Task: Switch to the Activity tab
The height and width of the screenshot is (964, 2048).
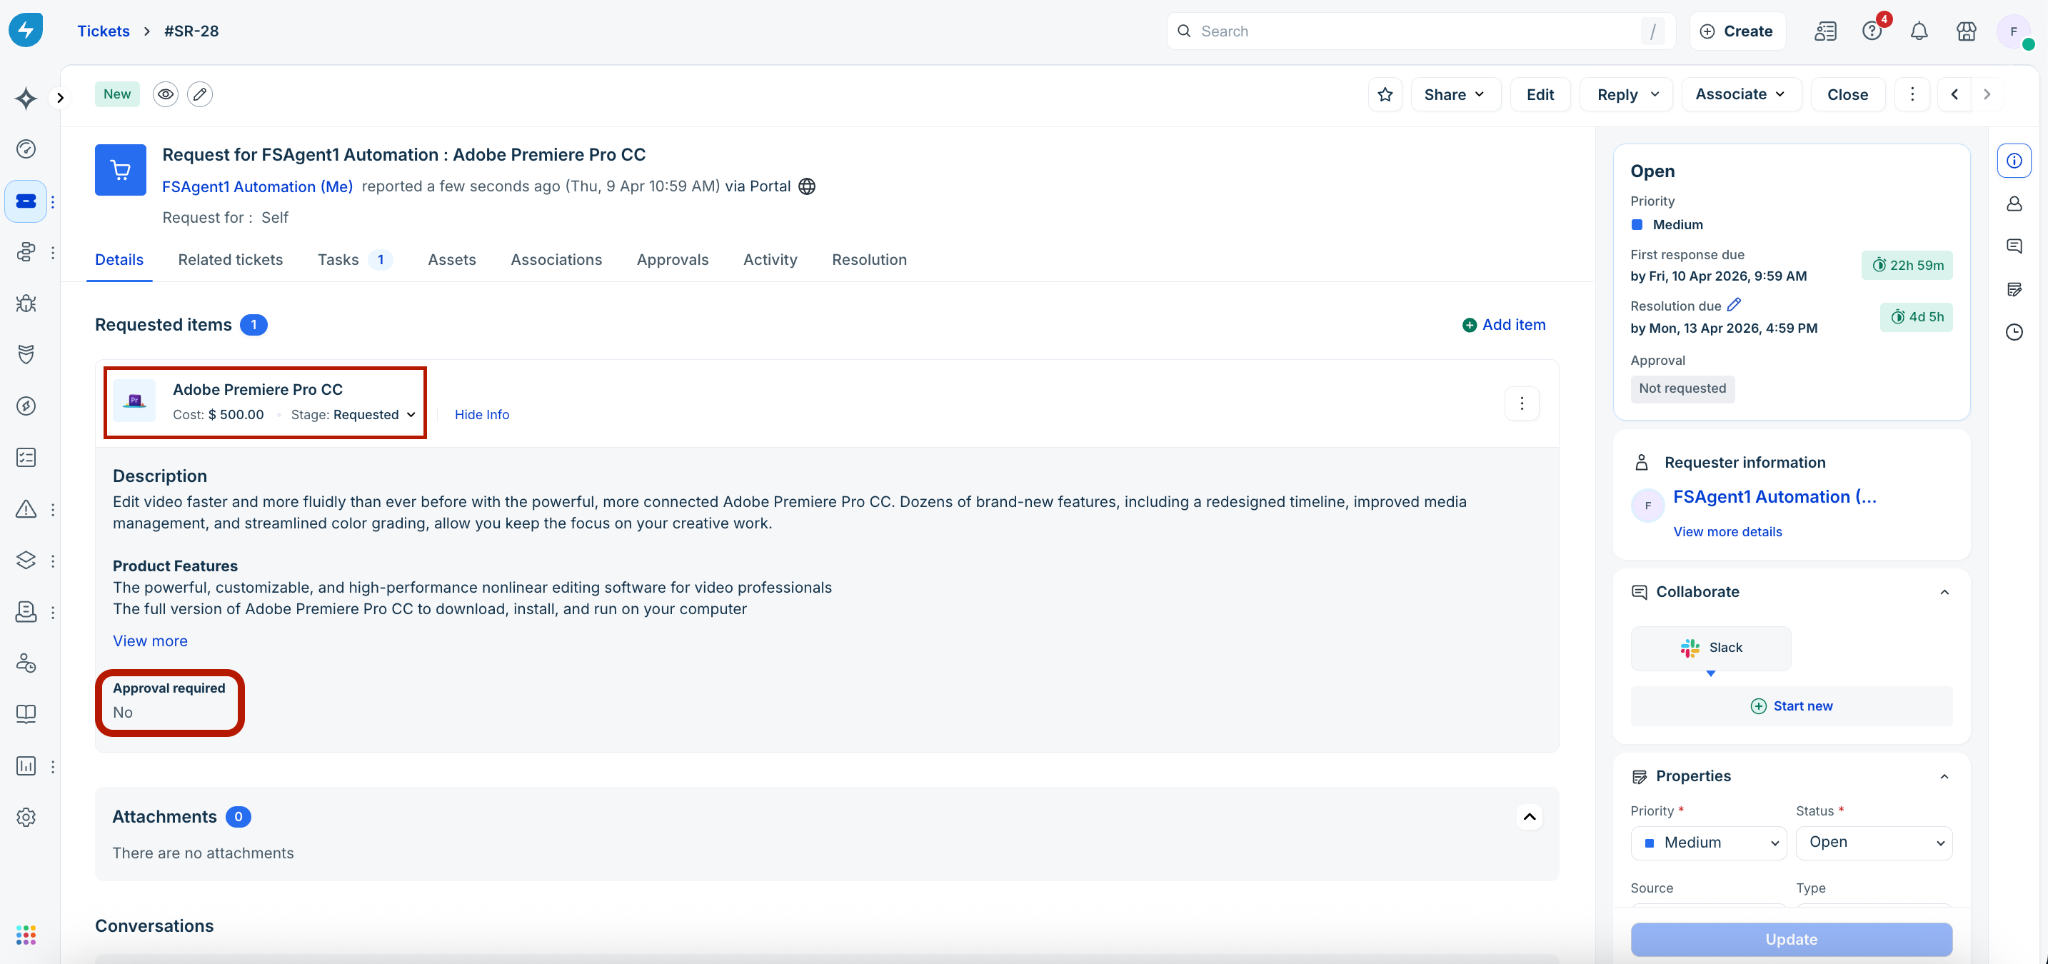Action: [x=770, y=259]
